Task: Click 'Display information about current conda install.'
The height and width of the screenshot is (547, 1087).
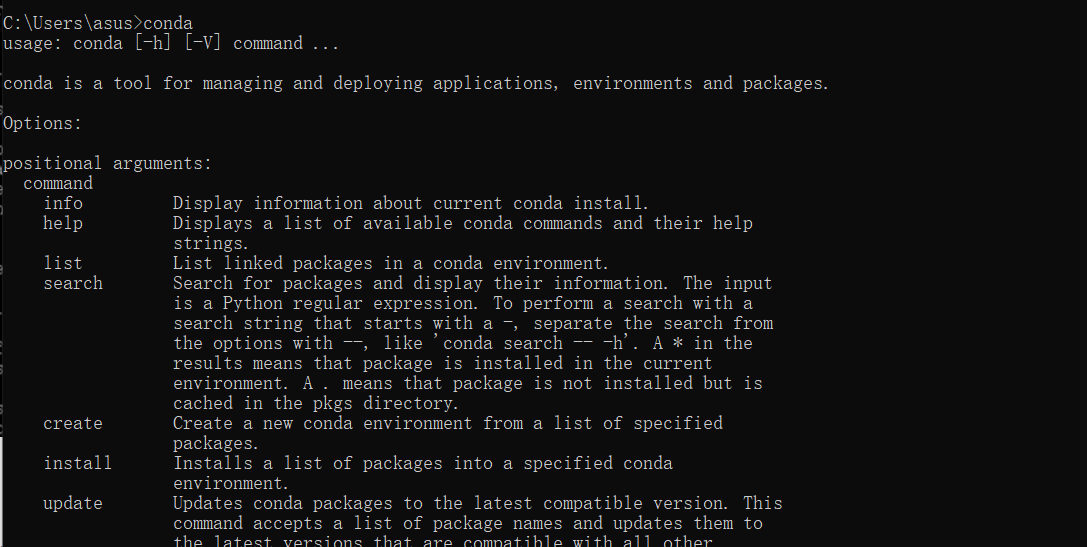Action: tap(411, 204)
